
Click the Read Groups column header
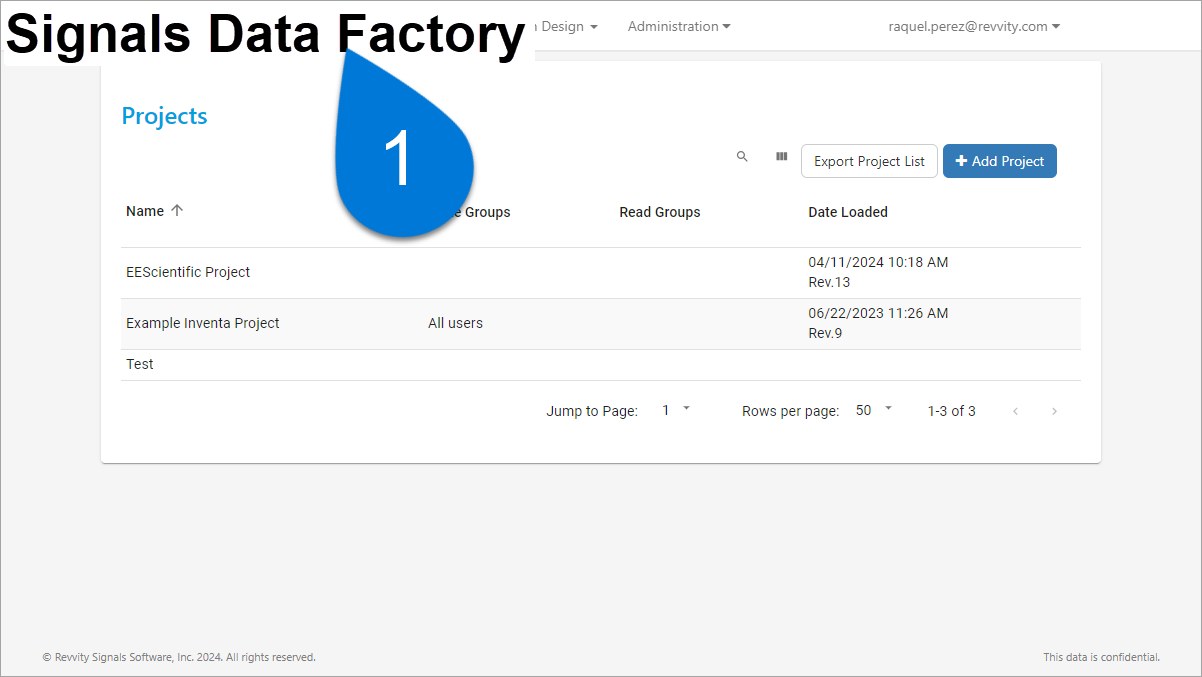coord(659,212)
